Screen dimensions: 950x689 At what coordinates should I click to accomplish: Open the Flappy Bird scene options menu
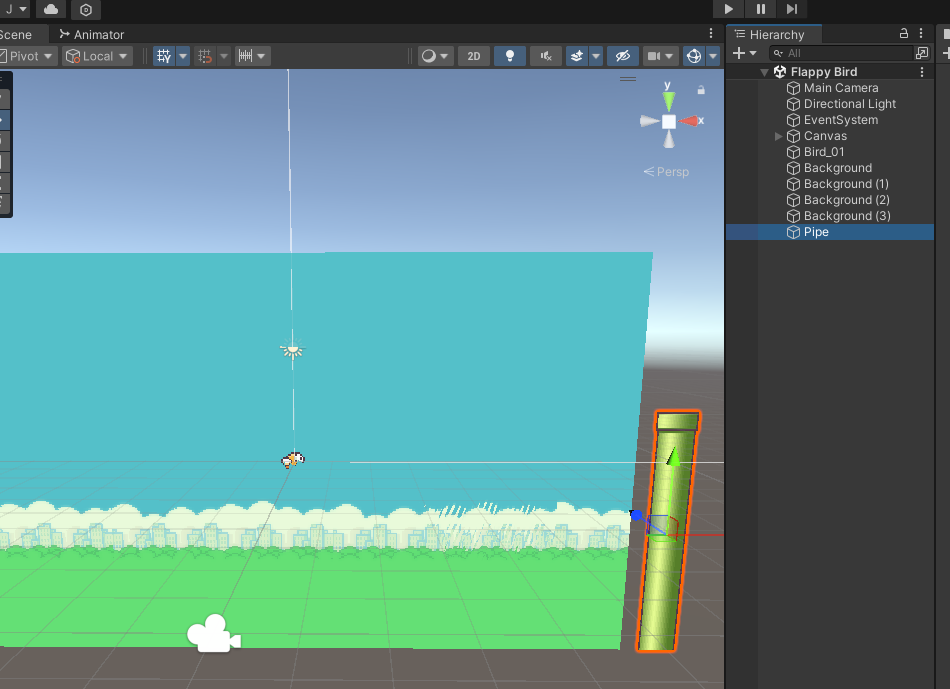pos(922,72)
